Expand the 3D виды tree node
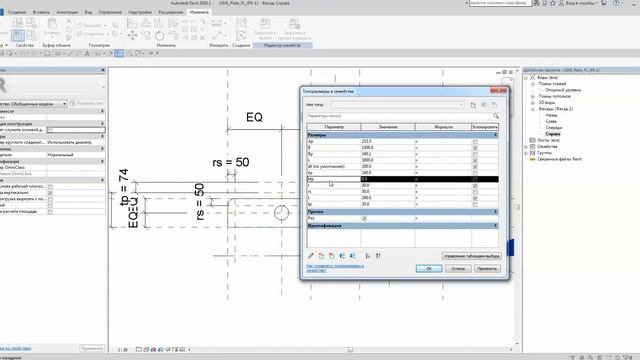The image size is (640, 360). pyautogui.click(x=532, y=102)
